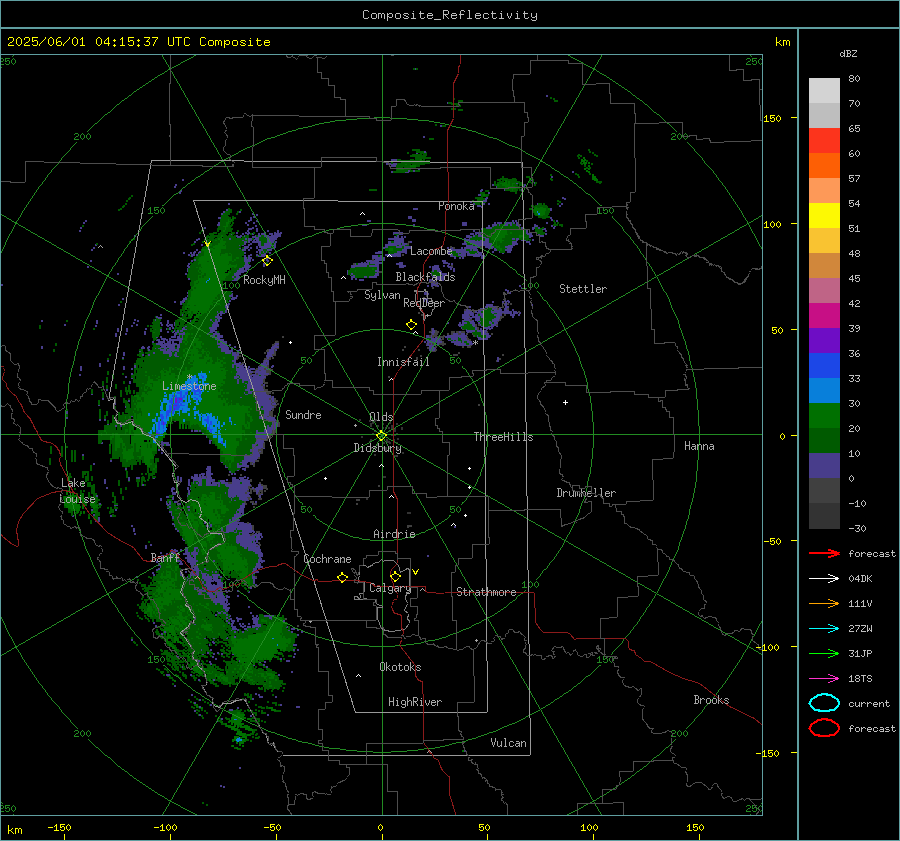The height and width of the screenshot is (841, 900).
Task: Click the Ponoka label
Action: (456, 206)
